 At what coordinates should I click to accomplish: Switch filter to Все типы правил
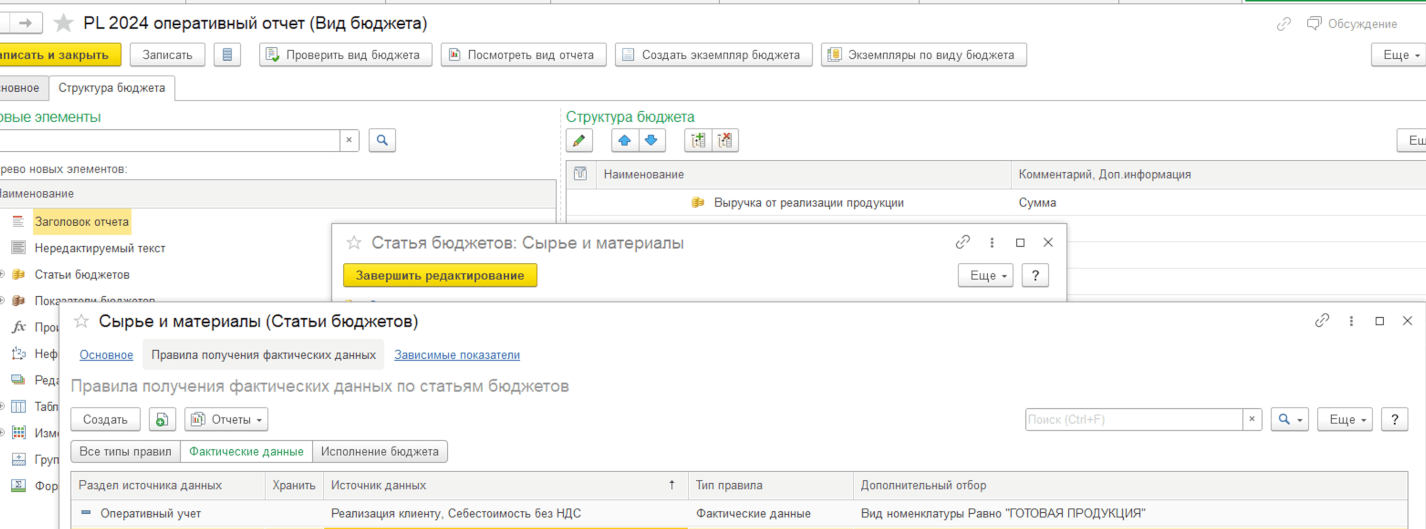[125, 452]
